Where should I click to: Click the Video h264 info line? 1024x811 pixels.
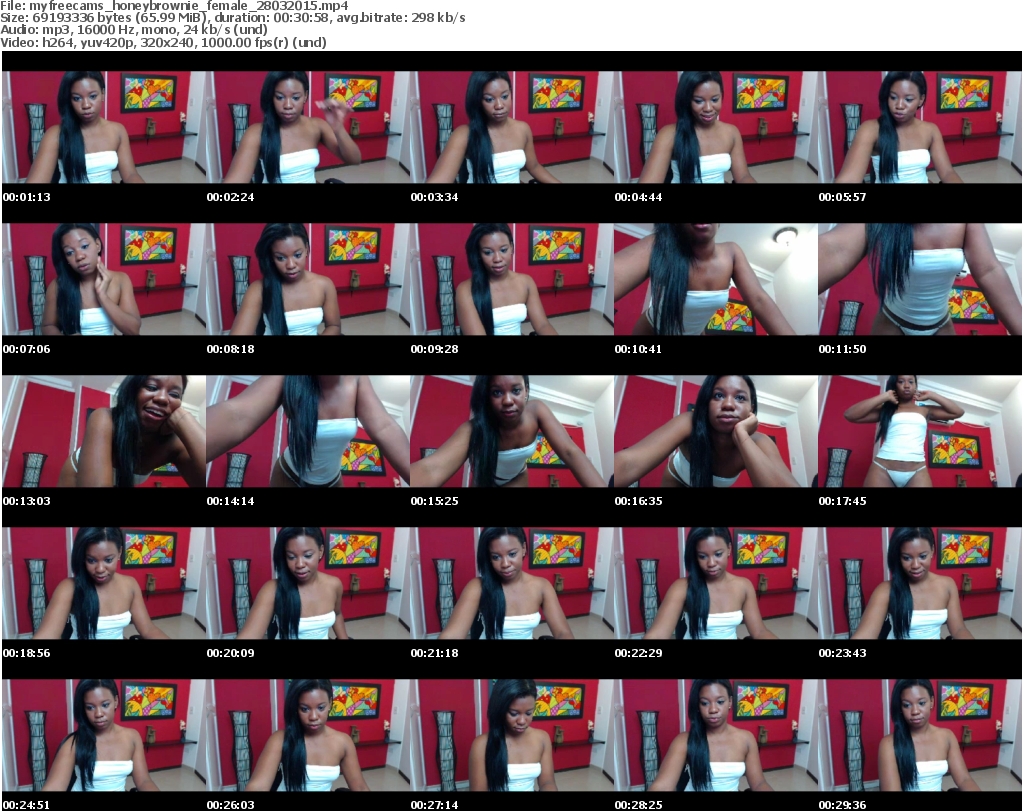point(163,42)
